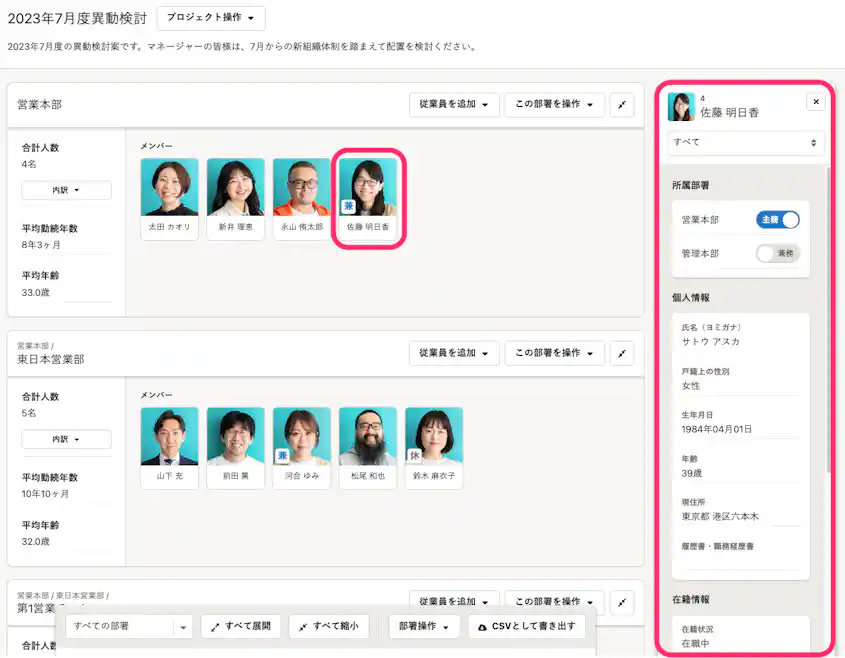Open the 内訳 dropdown in 営業本部 stats
Image resolution: width=845 pixels, height=658 pixels.
(66, 190)
